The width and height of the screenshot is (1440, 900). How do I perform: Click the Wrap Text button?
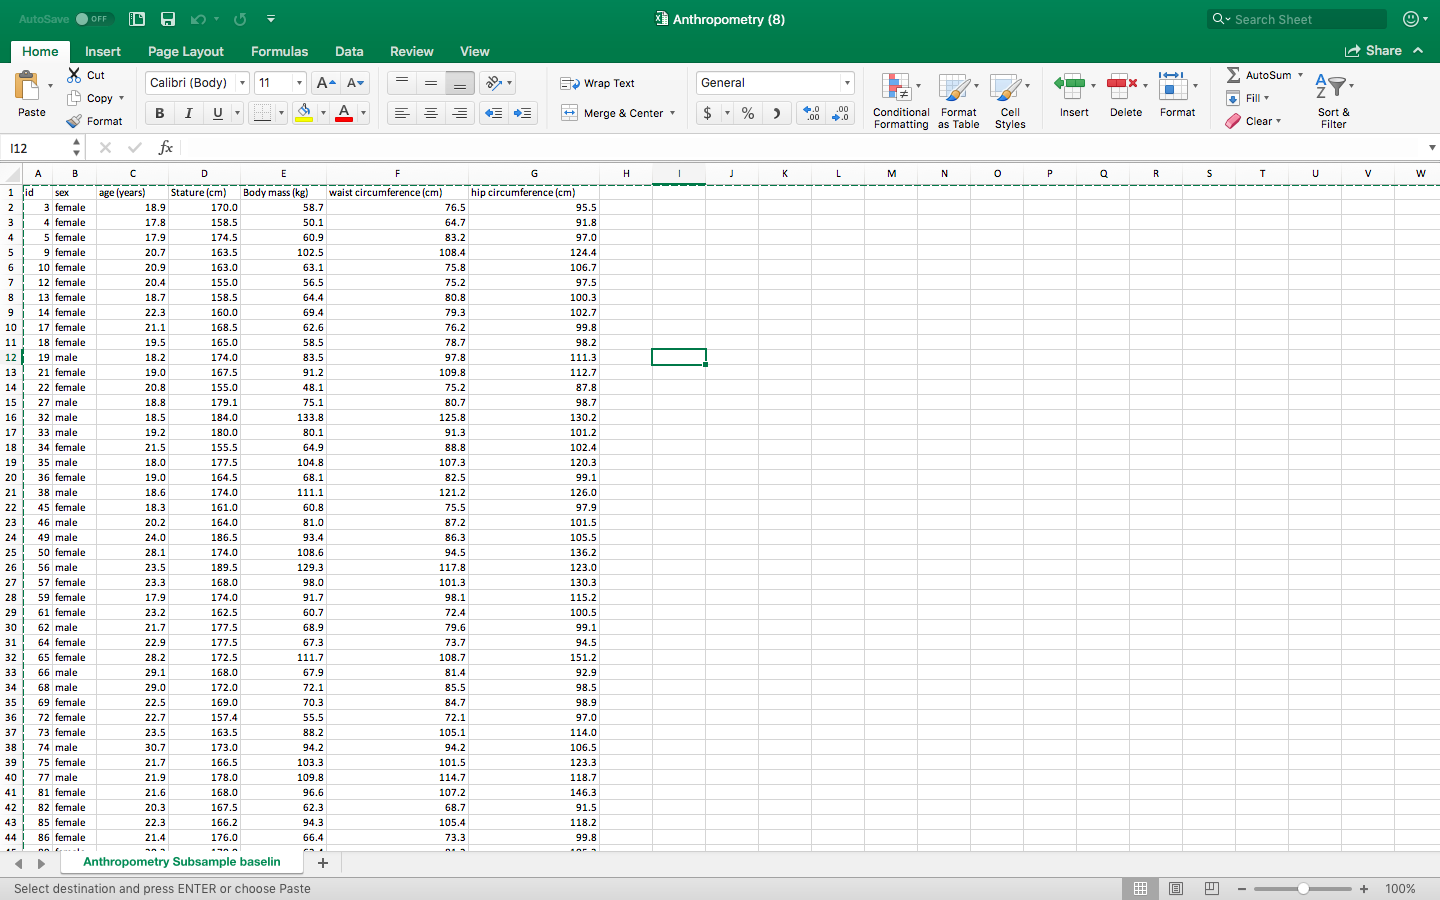click(598, 83)
